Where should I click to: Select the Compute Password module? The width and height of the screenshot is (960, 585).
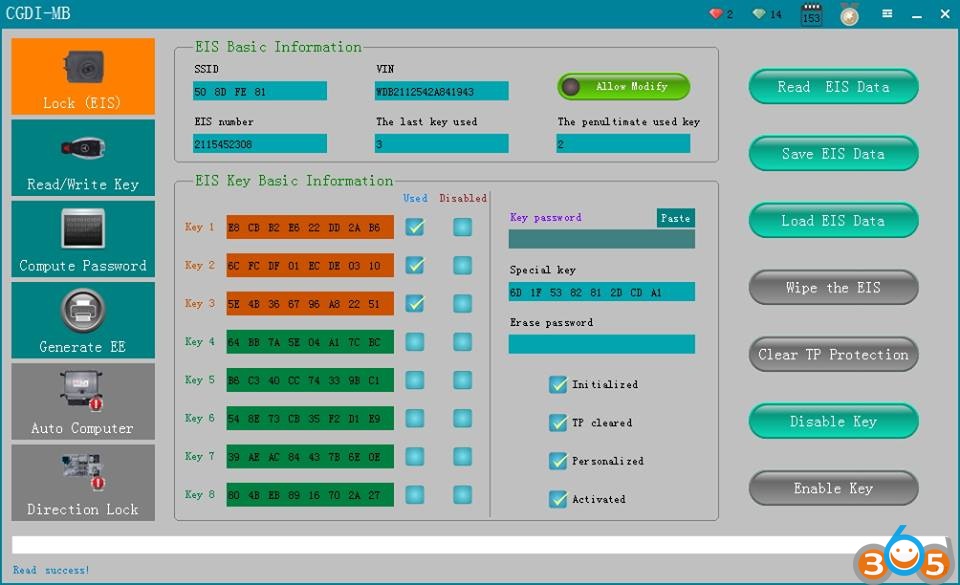tap(83, 239)
